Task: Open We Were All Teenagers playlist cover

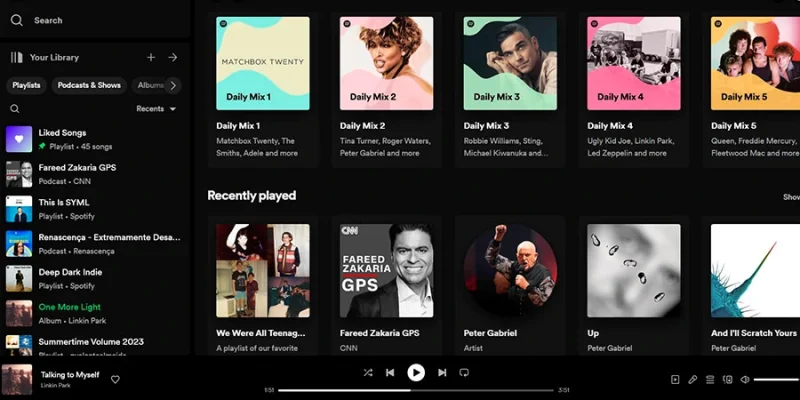Action: point(263,271)
